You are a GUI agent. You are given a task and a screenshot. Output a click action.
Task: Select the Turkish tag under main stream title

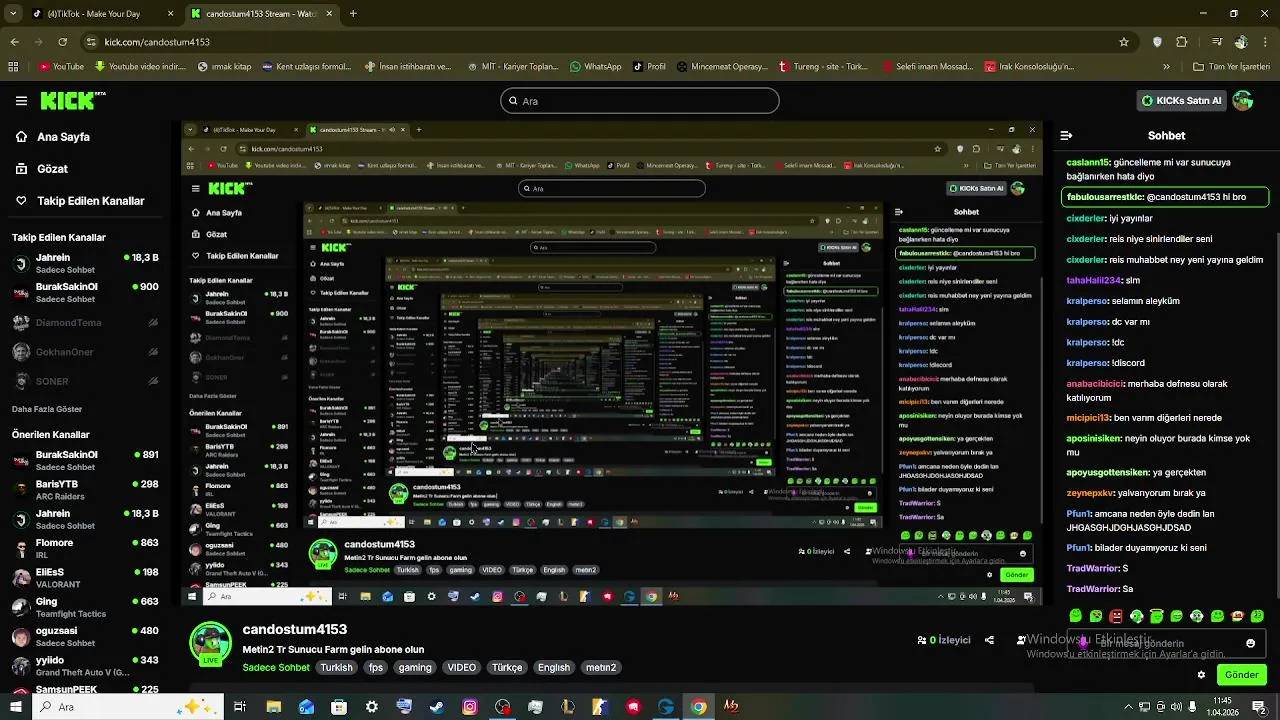click(x=336, y=668)
